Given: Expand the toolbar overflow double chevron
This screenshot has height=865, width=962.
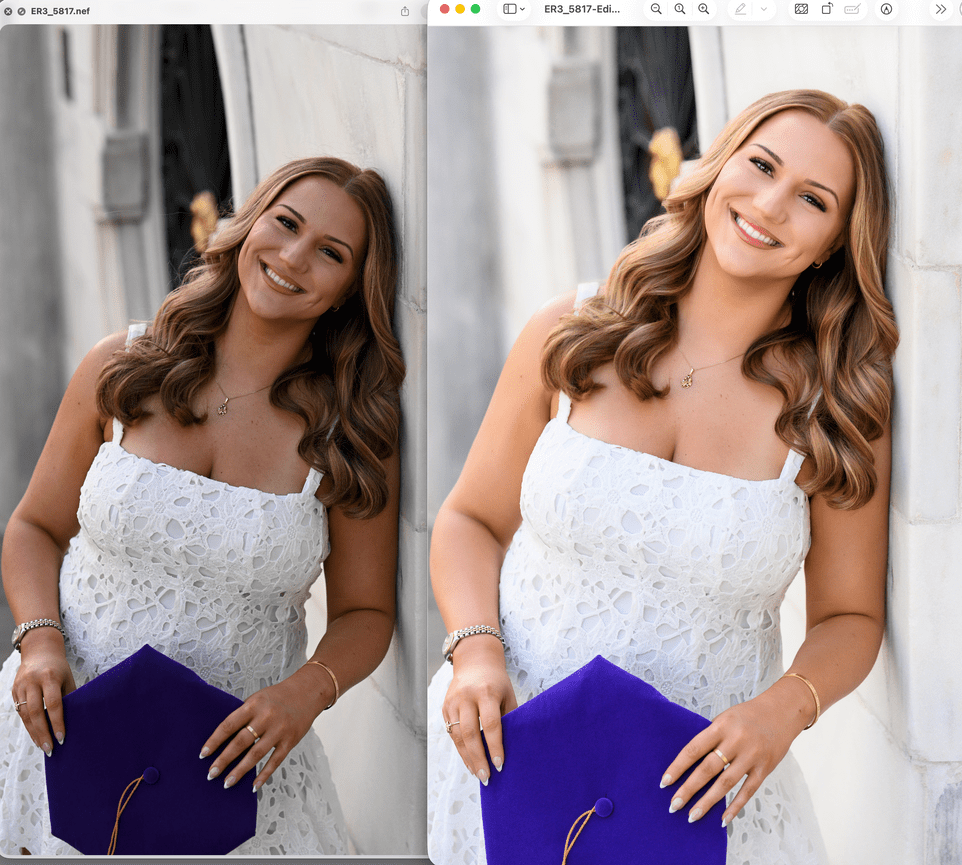Looking at the screenshot, I should [x=941, y=9].
